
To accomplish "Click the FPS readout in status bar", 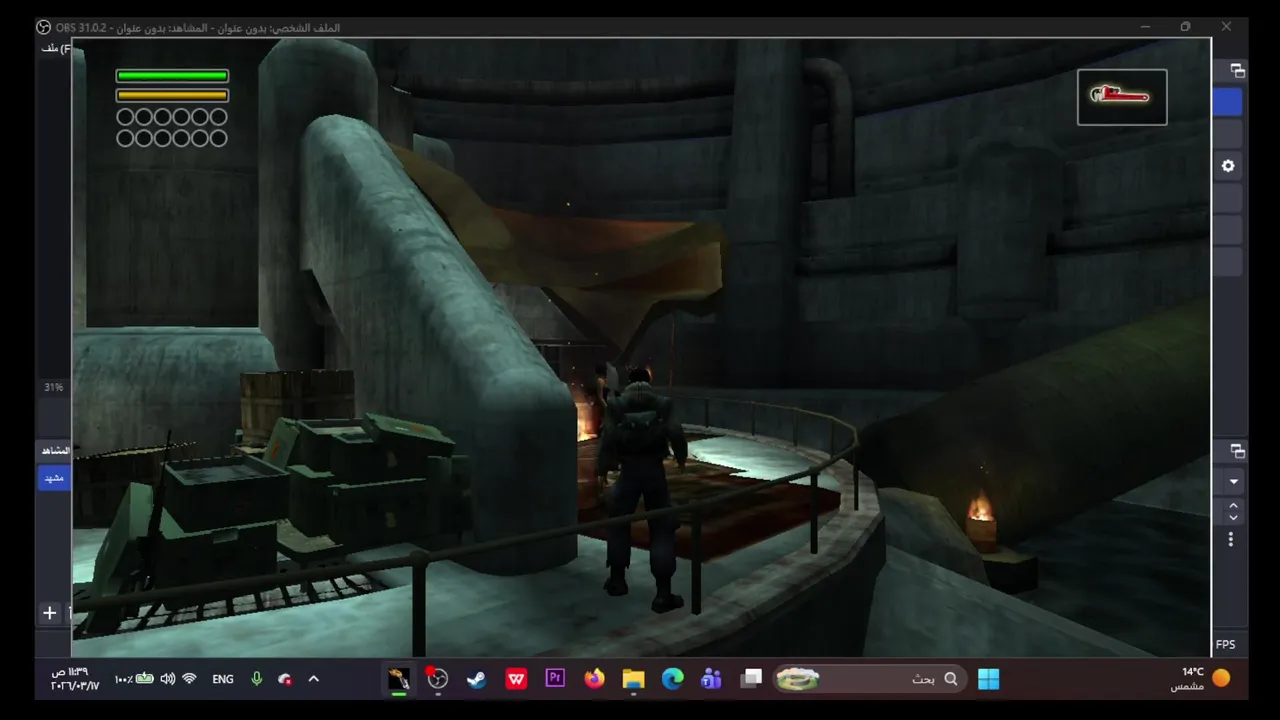I will (1225, 645).
